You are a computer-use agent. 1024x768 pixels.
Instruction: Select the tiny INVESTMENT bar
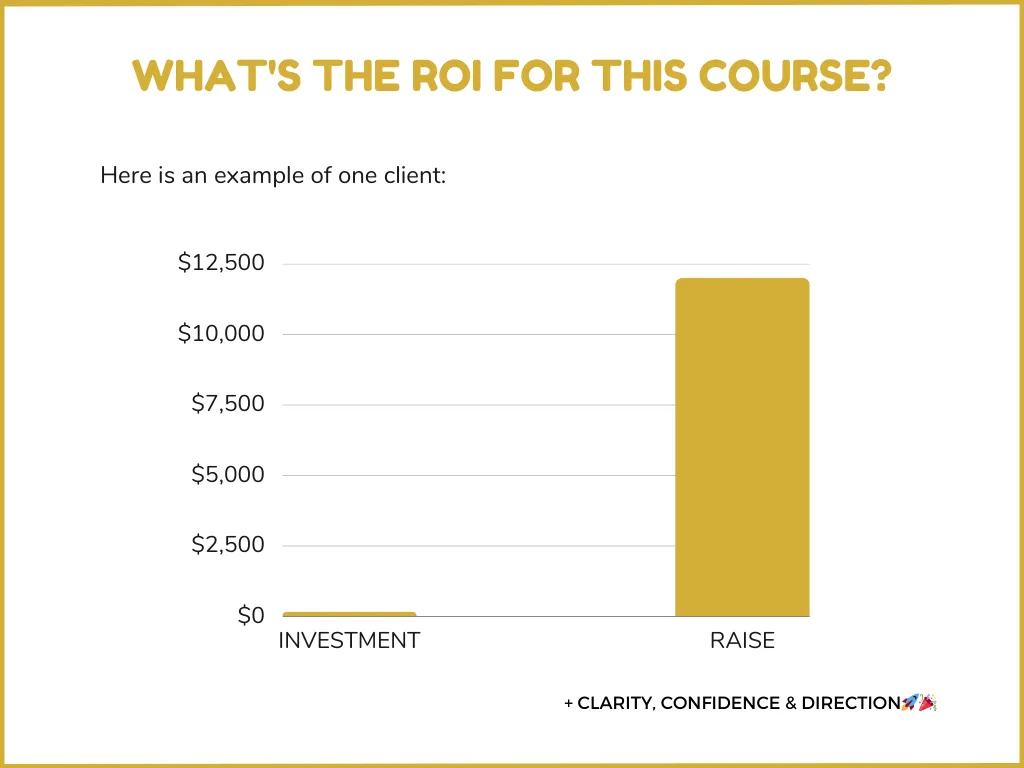click(349, 614)
